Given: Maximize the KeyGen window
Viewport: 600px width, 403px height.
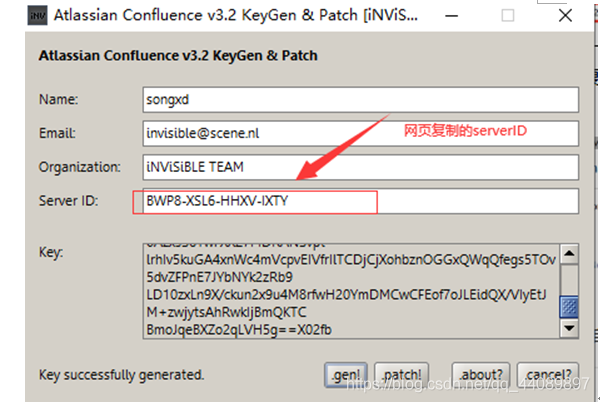Looking at the screenshot, I should pos(508,16).
